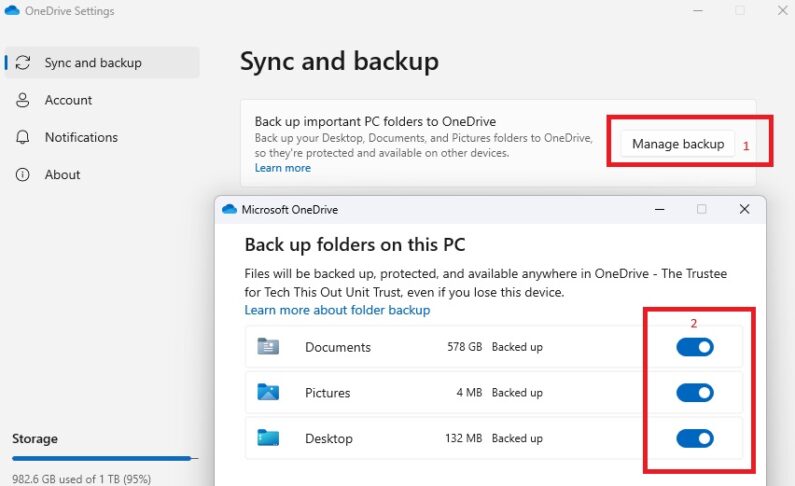Turn off Desktop folder backup toggle

[695, 438]
